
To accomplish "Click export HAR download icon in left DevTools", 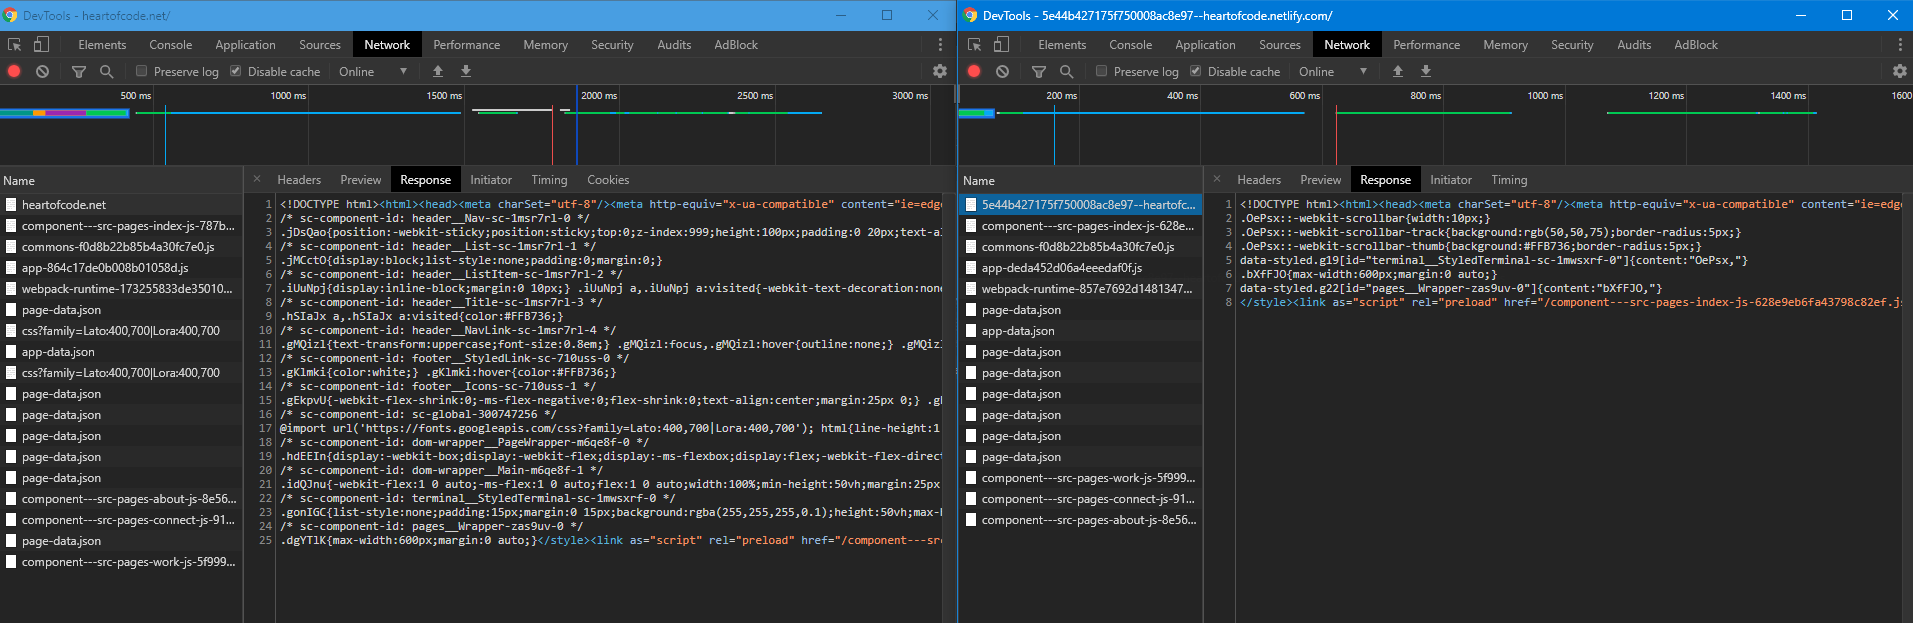I will pyautogui.click(x=466, y=71).
